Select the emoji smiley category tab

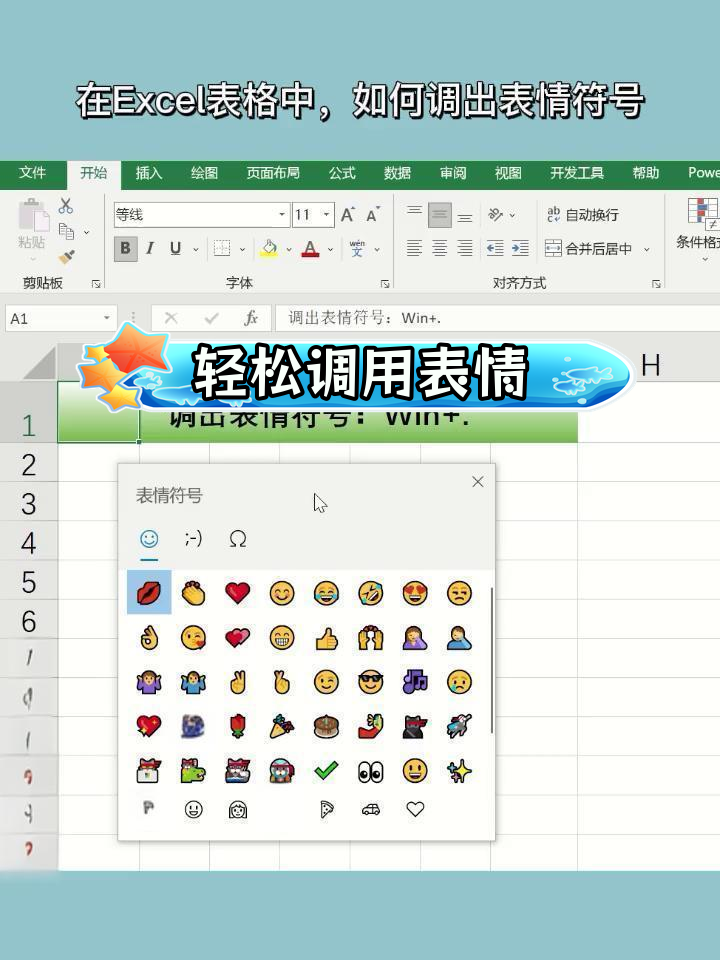(149, 539)
